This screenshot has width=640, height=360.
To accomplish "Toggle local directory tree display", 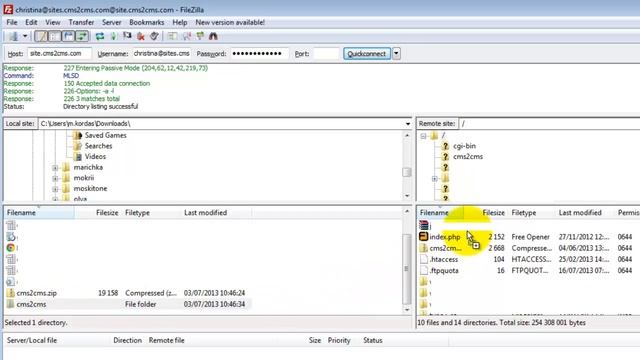I will tap(54, 36).
